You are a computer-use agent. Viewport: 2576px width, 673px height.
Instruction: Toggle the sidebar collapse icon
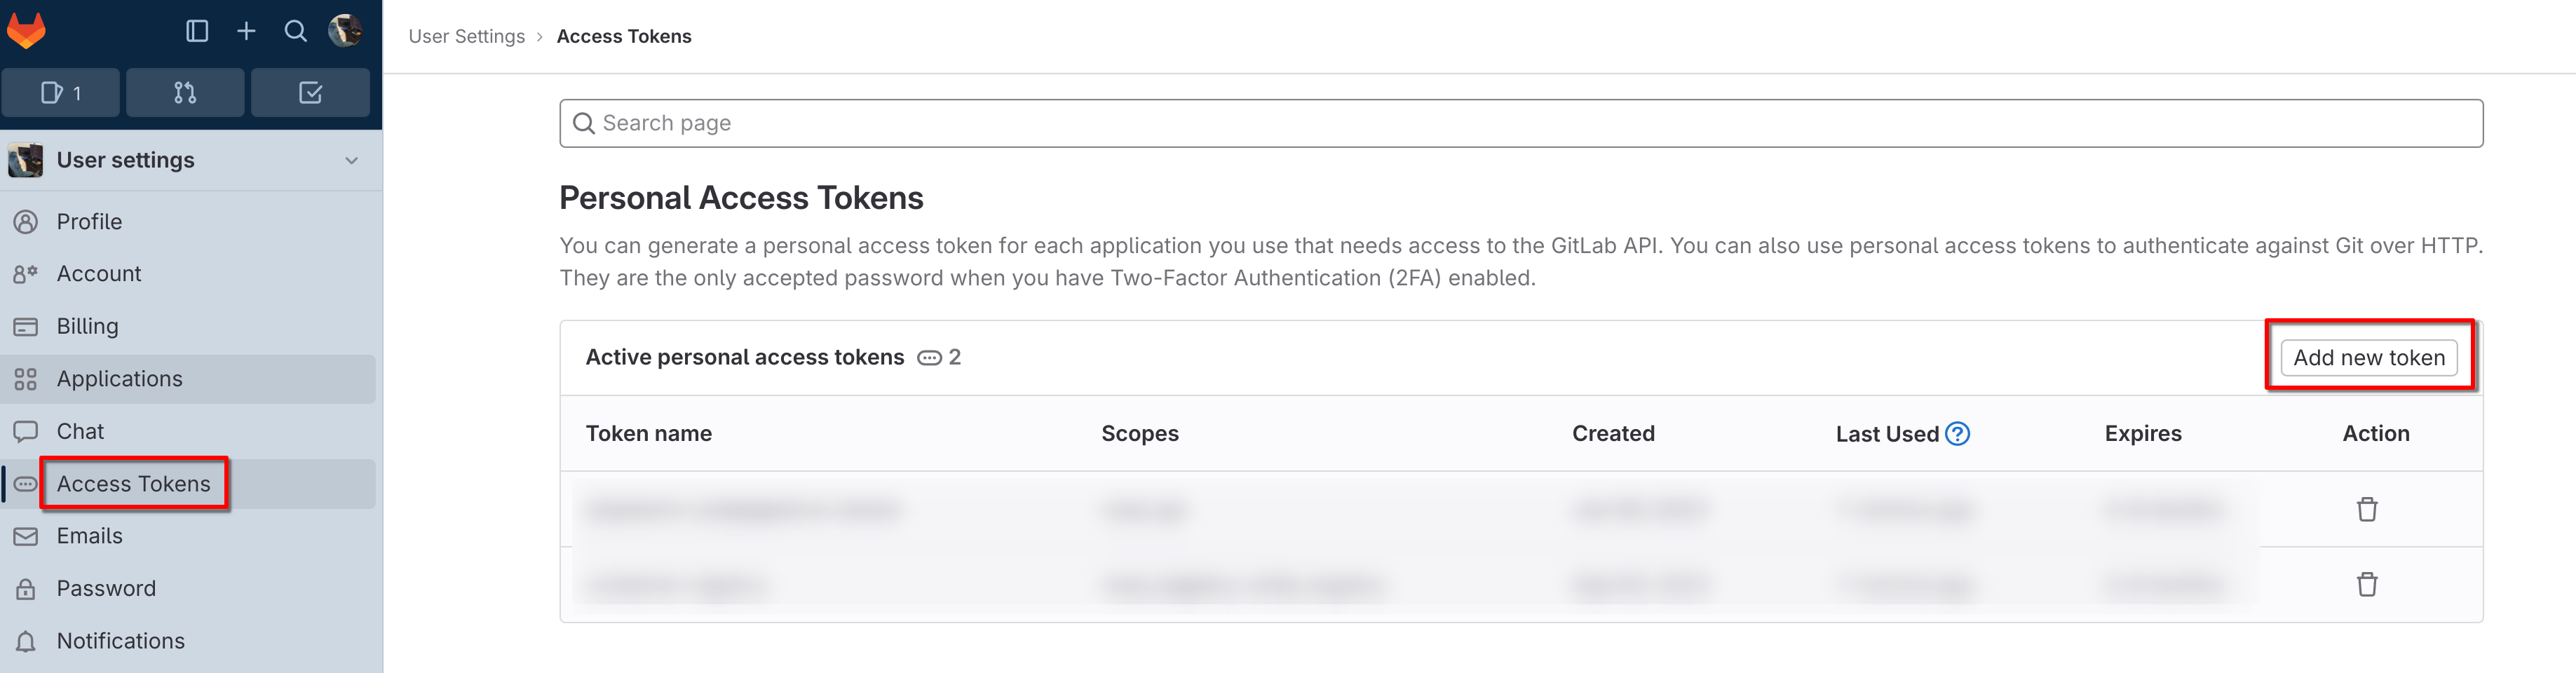coord(197,31)
